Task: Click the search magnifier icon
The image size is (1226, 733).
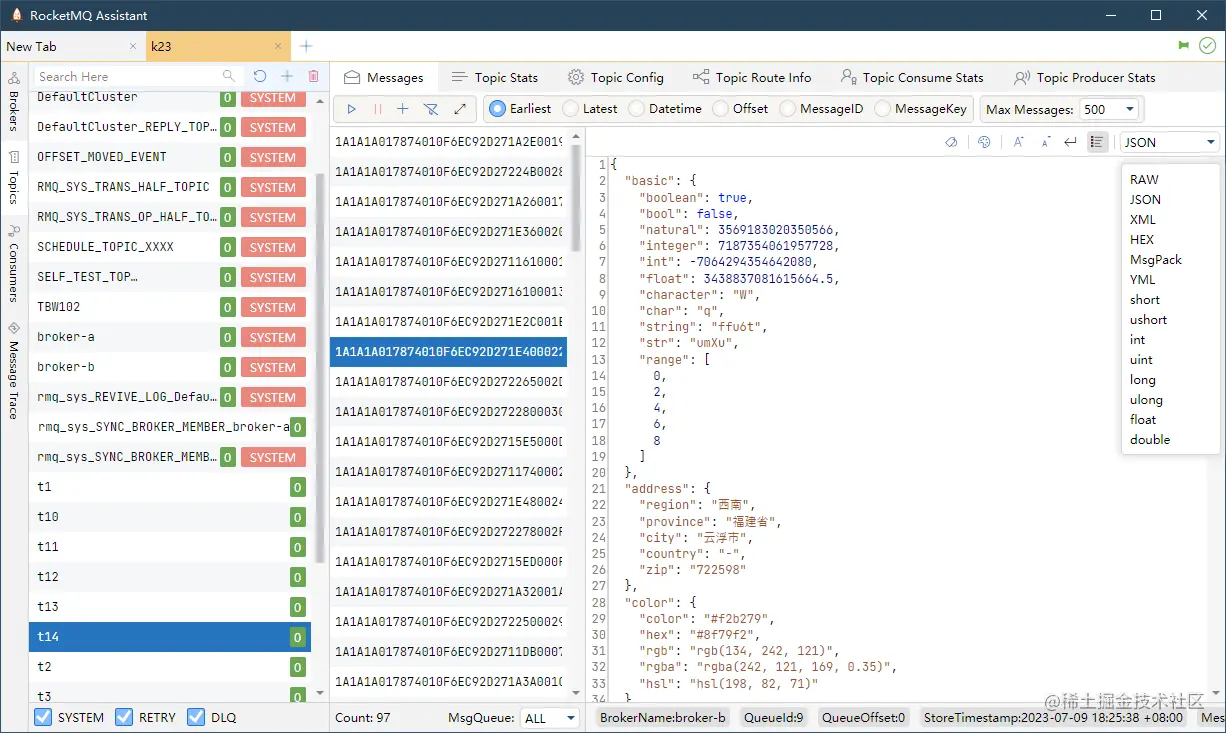Action: tap(229, 76)
